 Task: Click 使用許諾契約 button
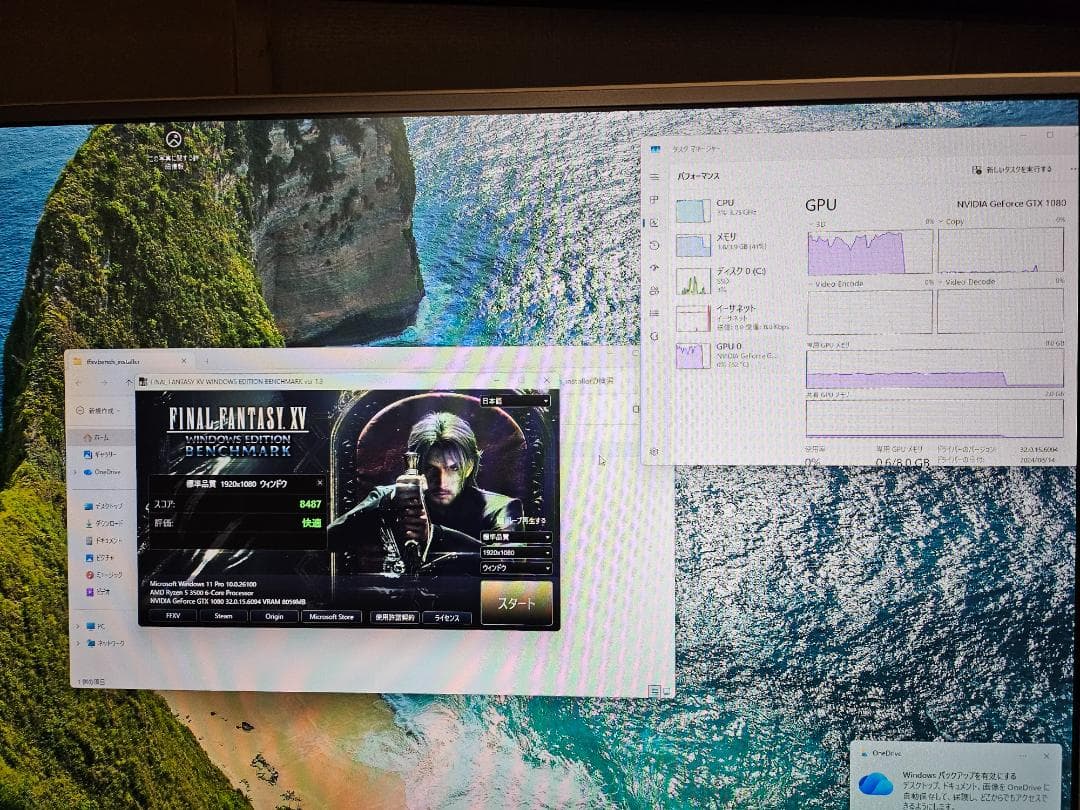point(395,618)
